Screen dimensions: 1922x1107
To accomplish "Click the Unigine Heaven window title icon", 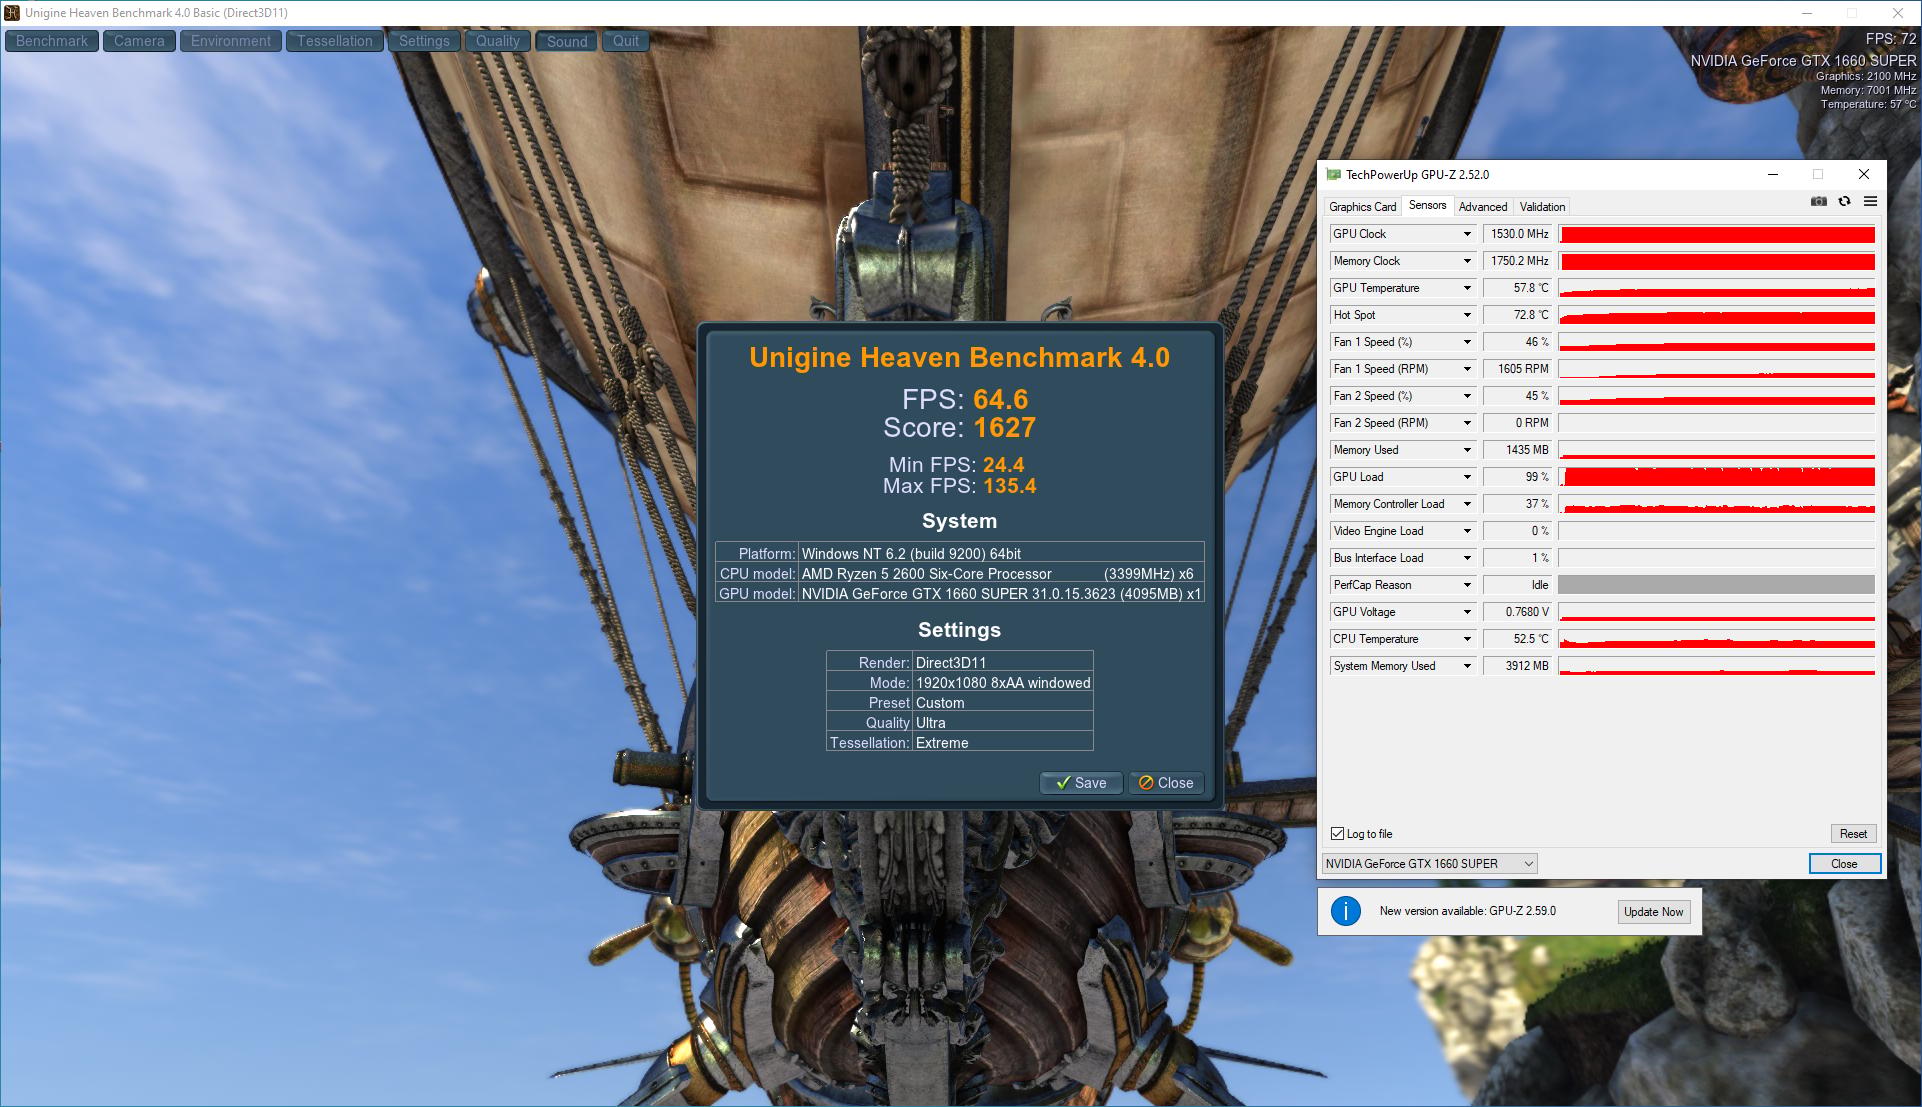I will pyautogui.click(x=12, y=13).
